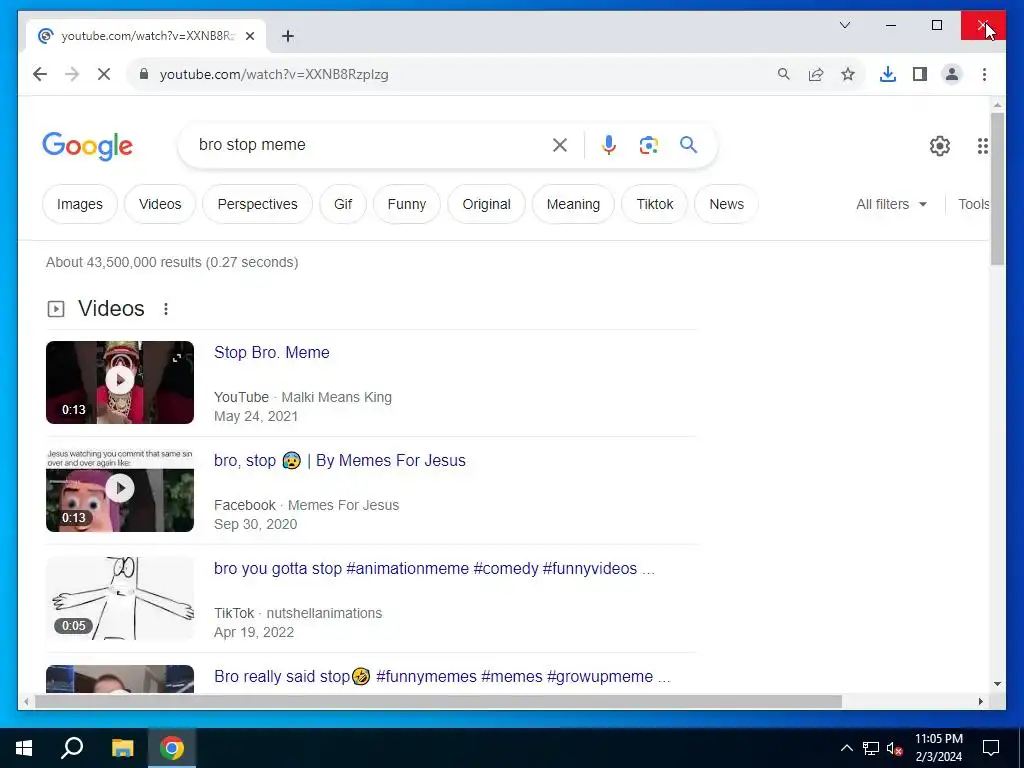Open the muted volume tray icon
The image size is (1024, 768).
pos(895,748)
